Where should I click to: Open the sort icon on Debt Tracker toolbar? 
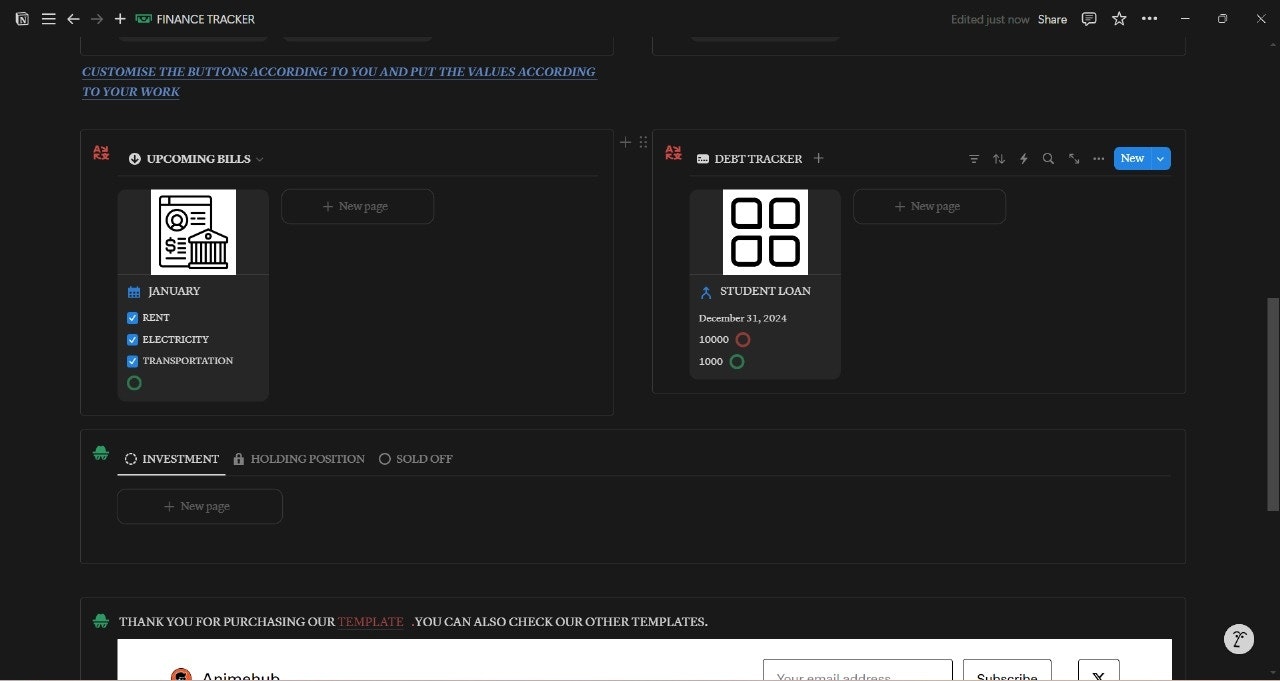coord(998,158)
